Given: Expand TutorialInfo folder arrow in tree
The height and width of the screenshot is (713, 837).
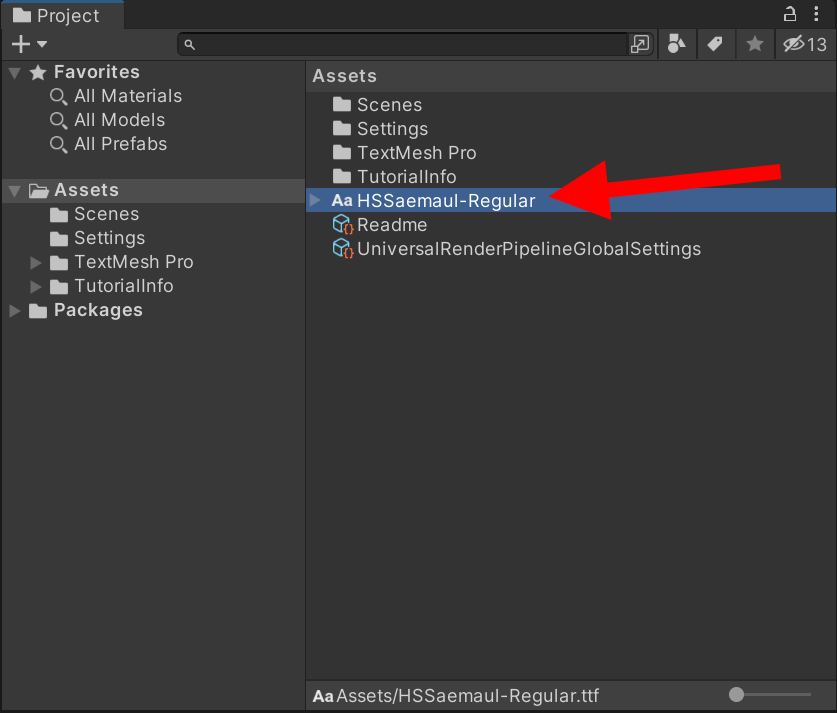Looking at the screenshot, I should coord(36,287).
